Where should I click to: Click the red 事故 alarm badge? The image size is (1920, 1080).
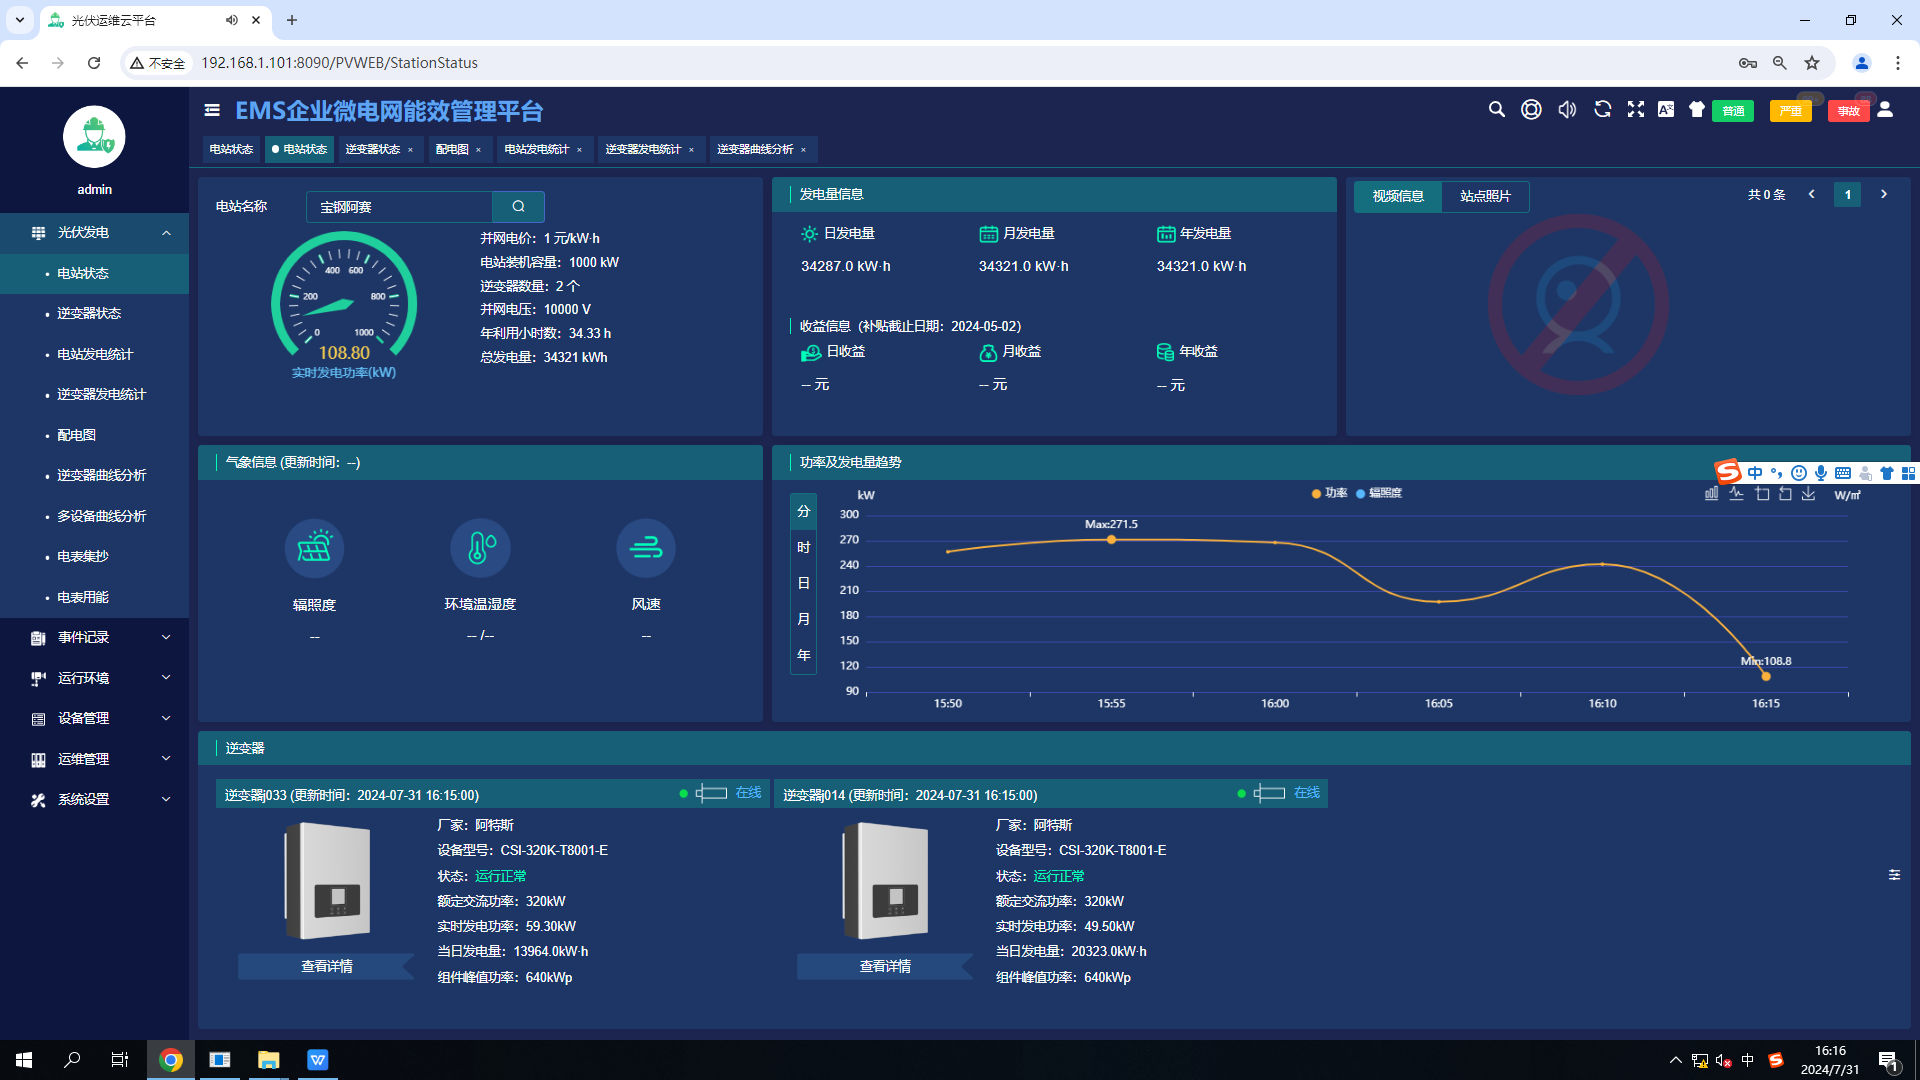tap(1848, 111)
